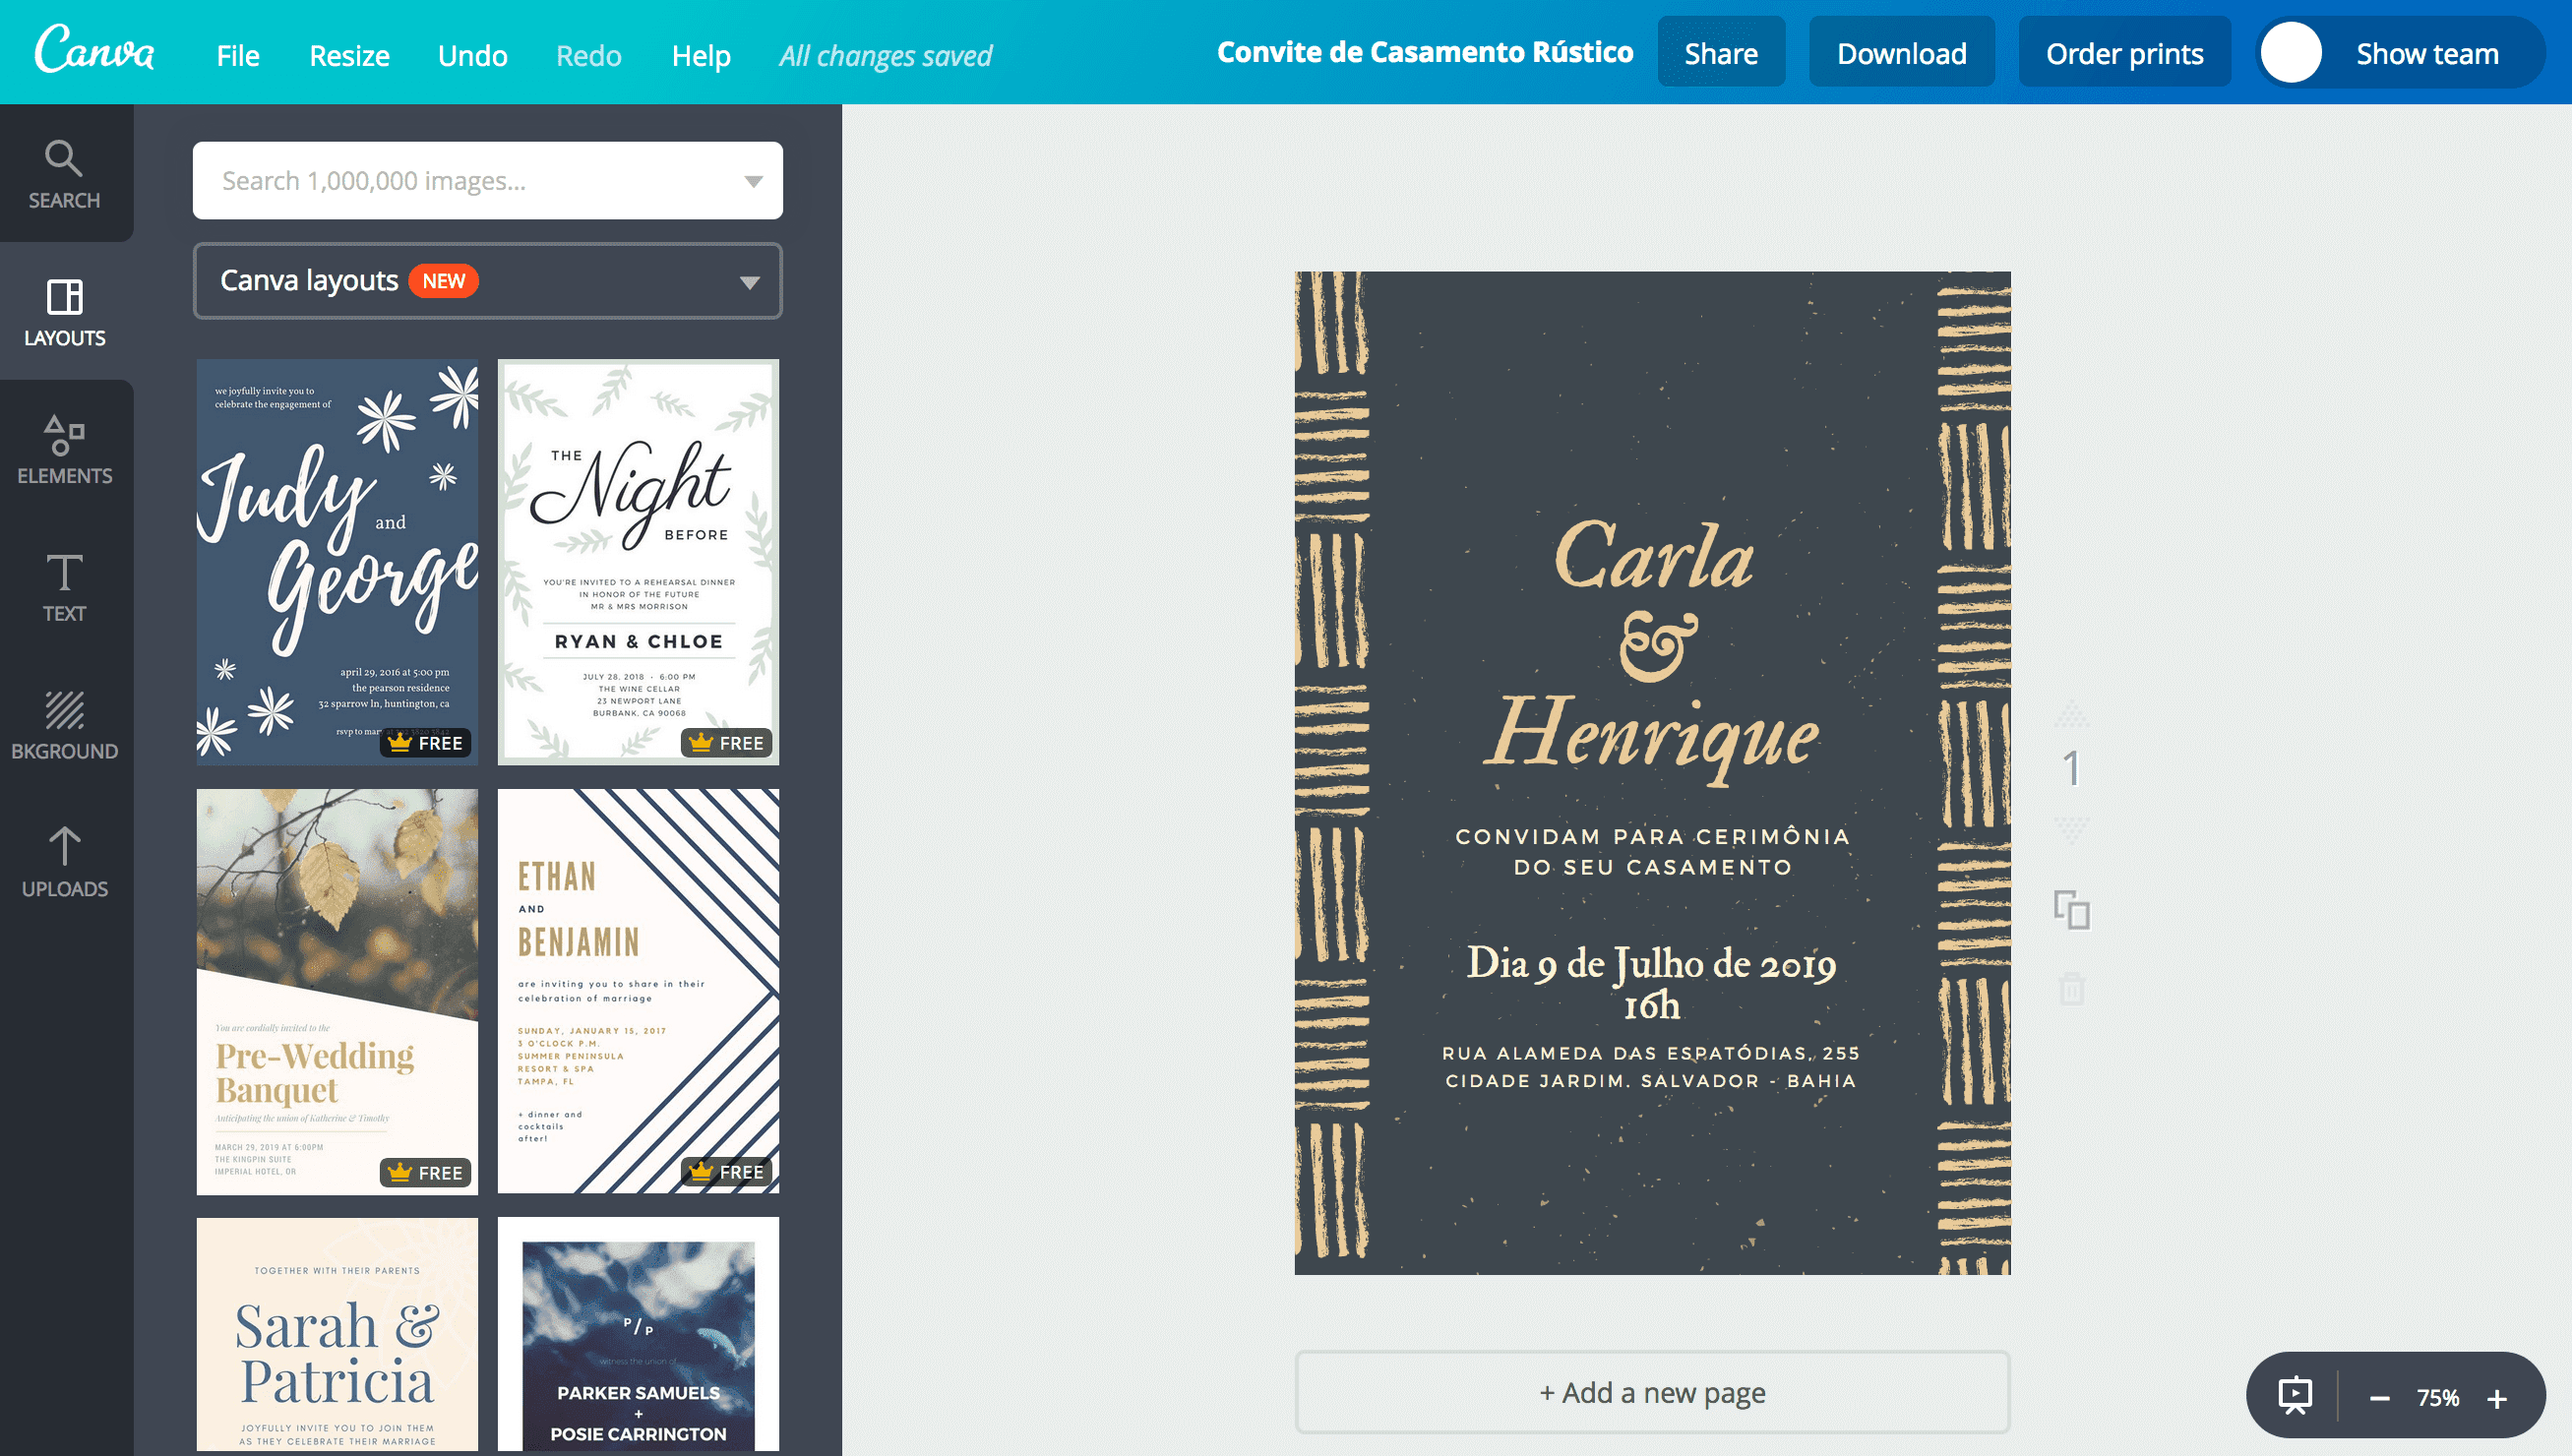
Task: Zoom out with minus icon
Action: pyautogui.click(x=2379, y=1398)
